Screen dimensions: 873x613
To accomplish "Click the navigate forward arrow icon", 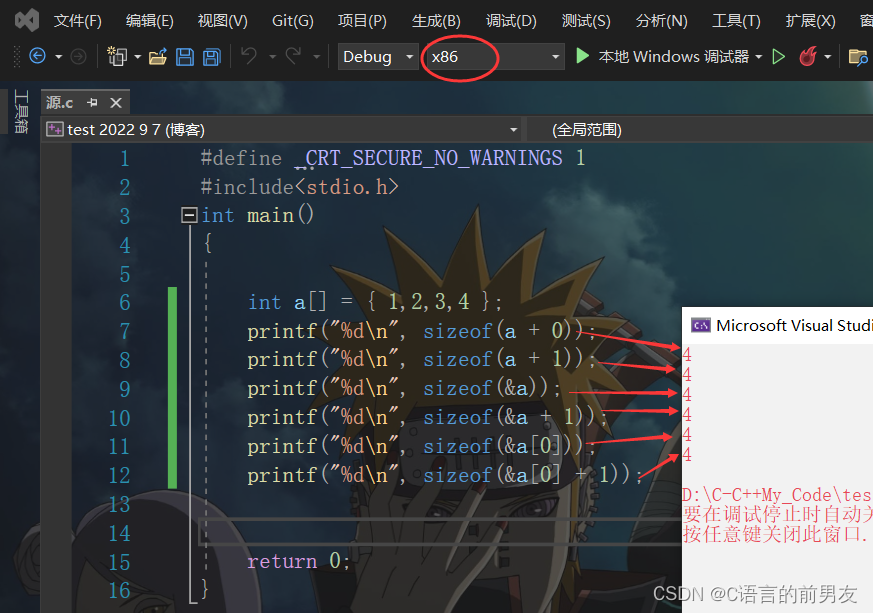I will (79, 56).
